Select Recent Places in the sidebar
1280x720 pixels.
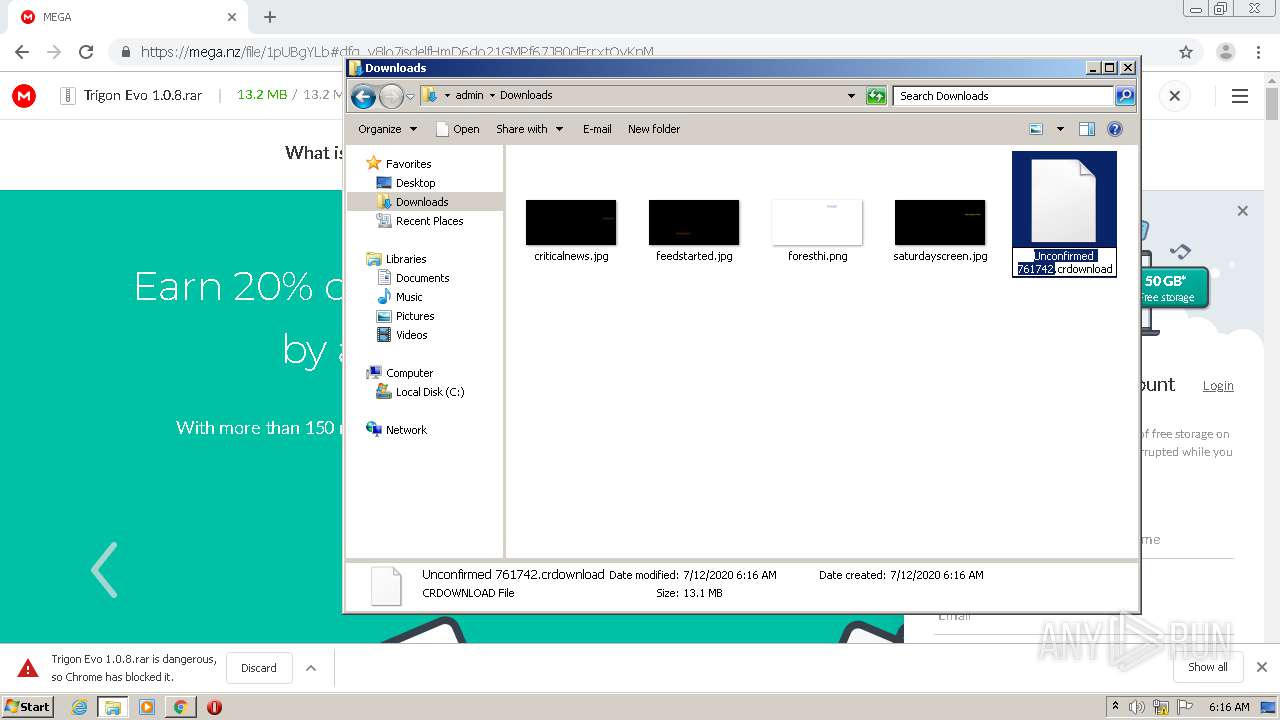(x=429, y=221)
